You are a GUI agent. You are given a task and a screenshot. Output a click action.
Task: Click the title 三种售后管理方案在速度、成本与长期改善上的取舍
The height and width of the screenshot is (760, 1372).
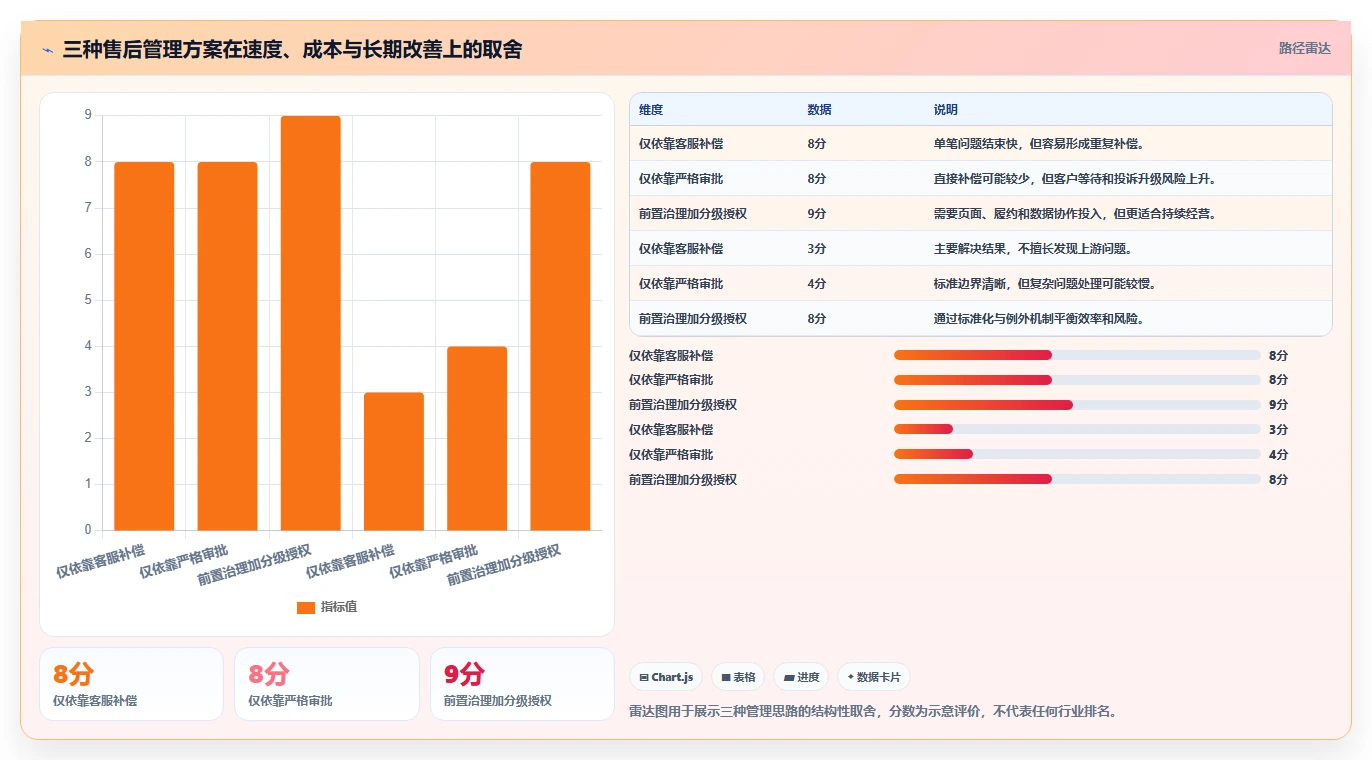(x=292, y=49)
